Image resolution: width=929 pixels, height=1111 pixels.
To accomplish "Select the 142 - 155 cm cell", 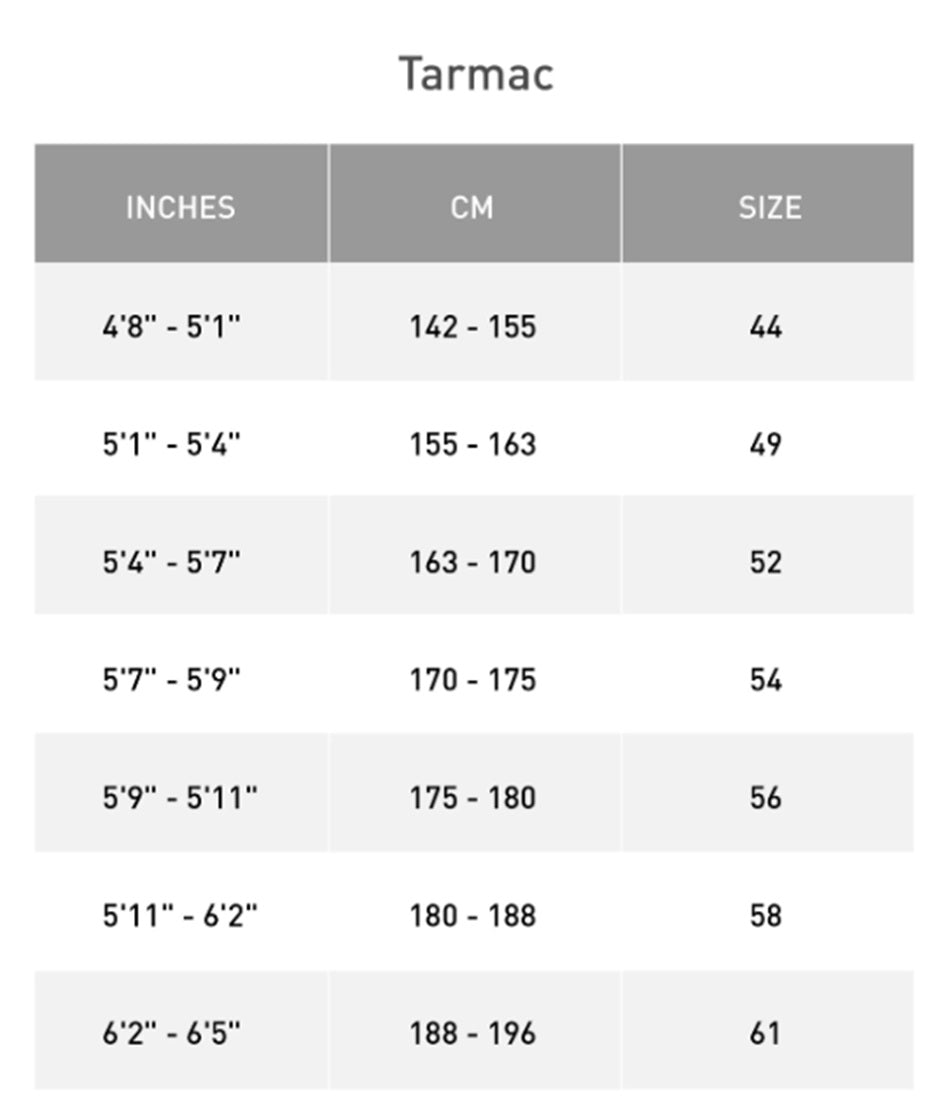I will click(x=472, y=327).
